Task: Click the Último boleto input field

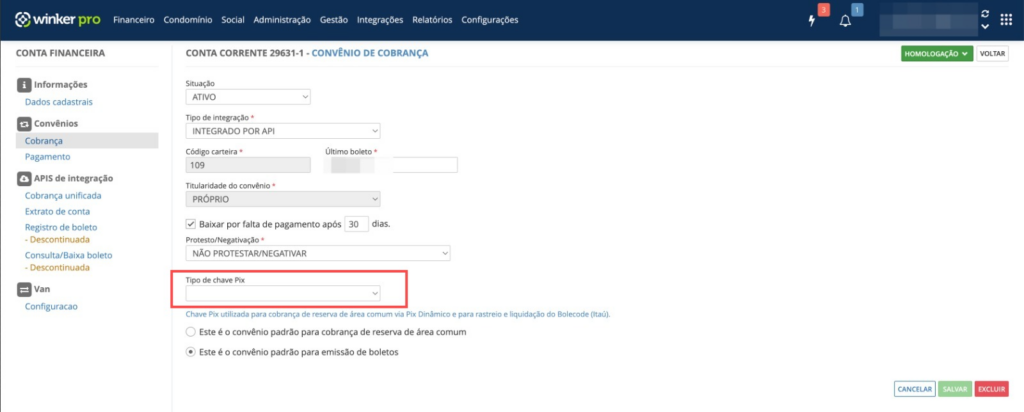Action: pyautogui.click(x=391, y=165)
